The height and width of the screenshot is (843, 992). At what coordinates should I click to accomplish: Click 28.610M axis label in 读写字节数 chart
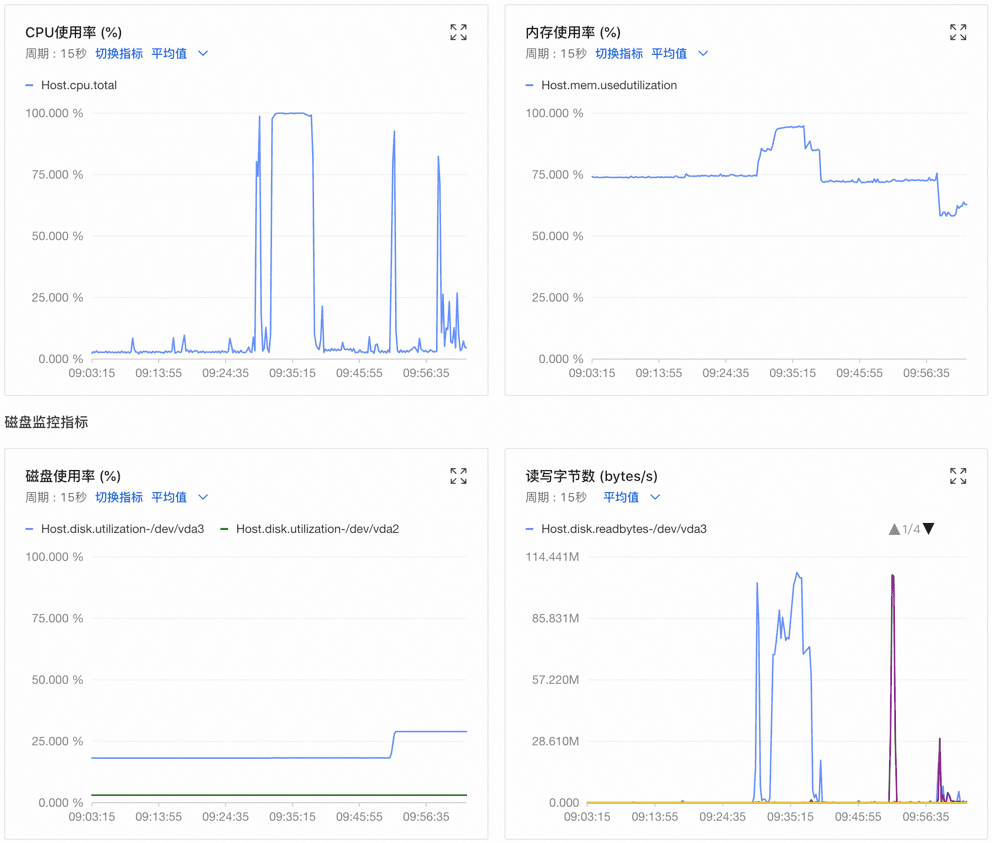coord(555,741)
